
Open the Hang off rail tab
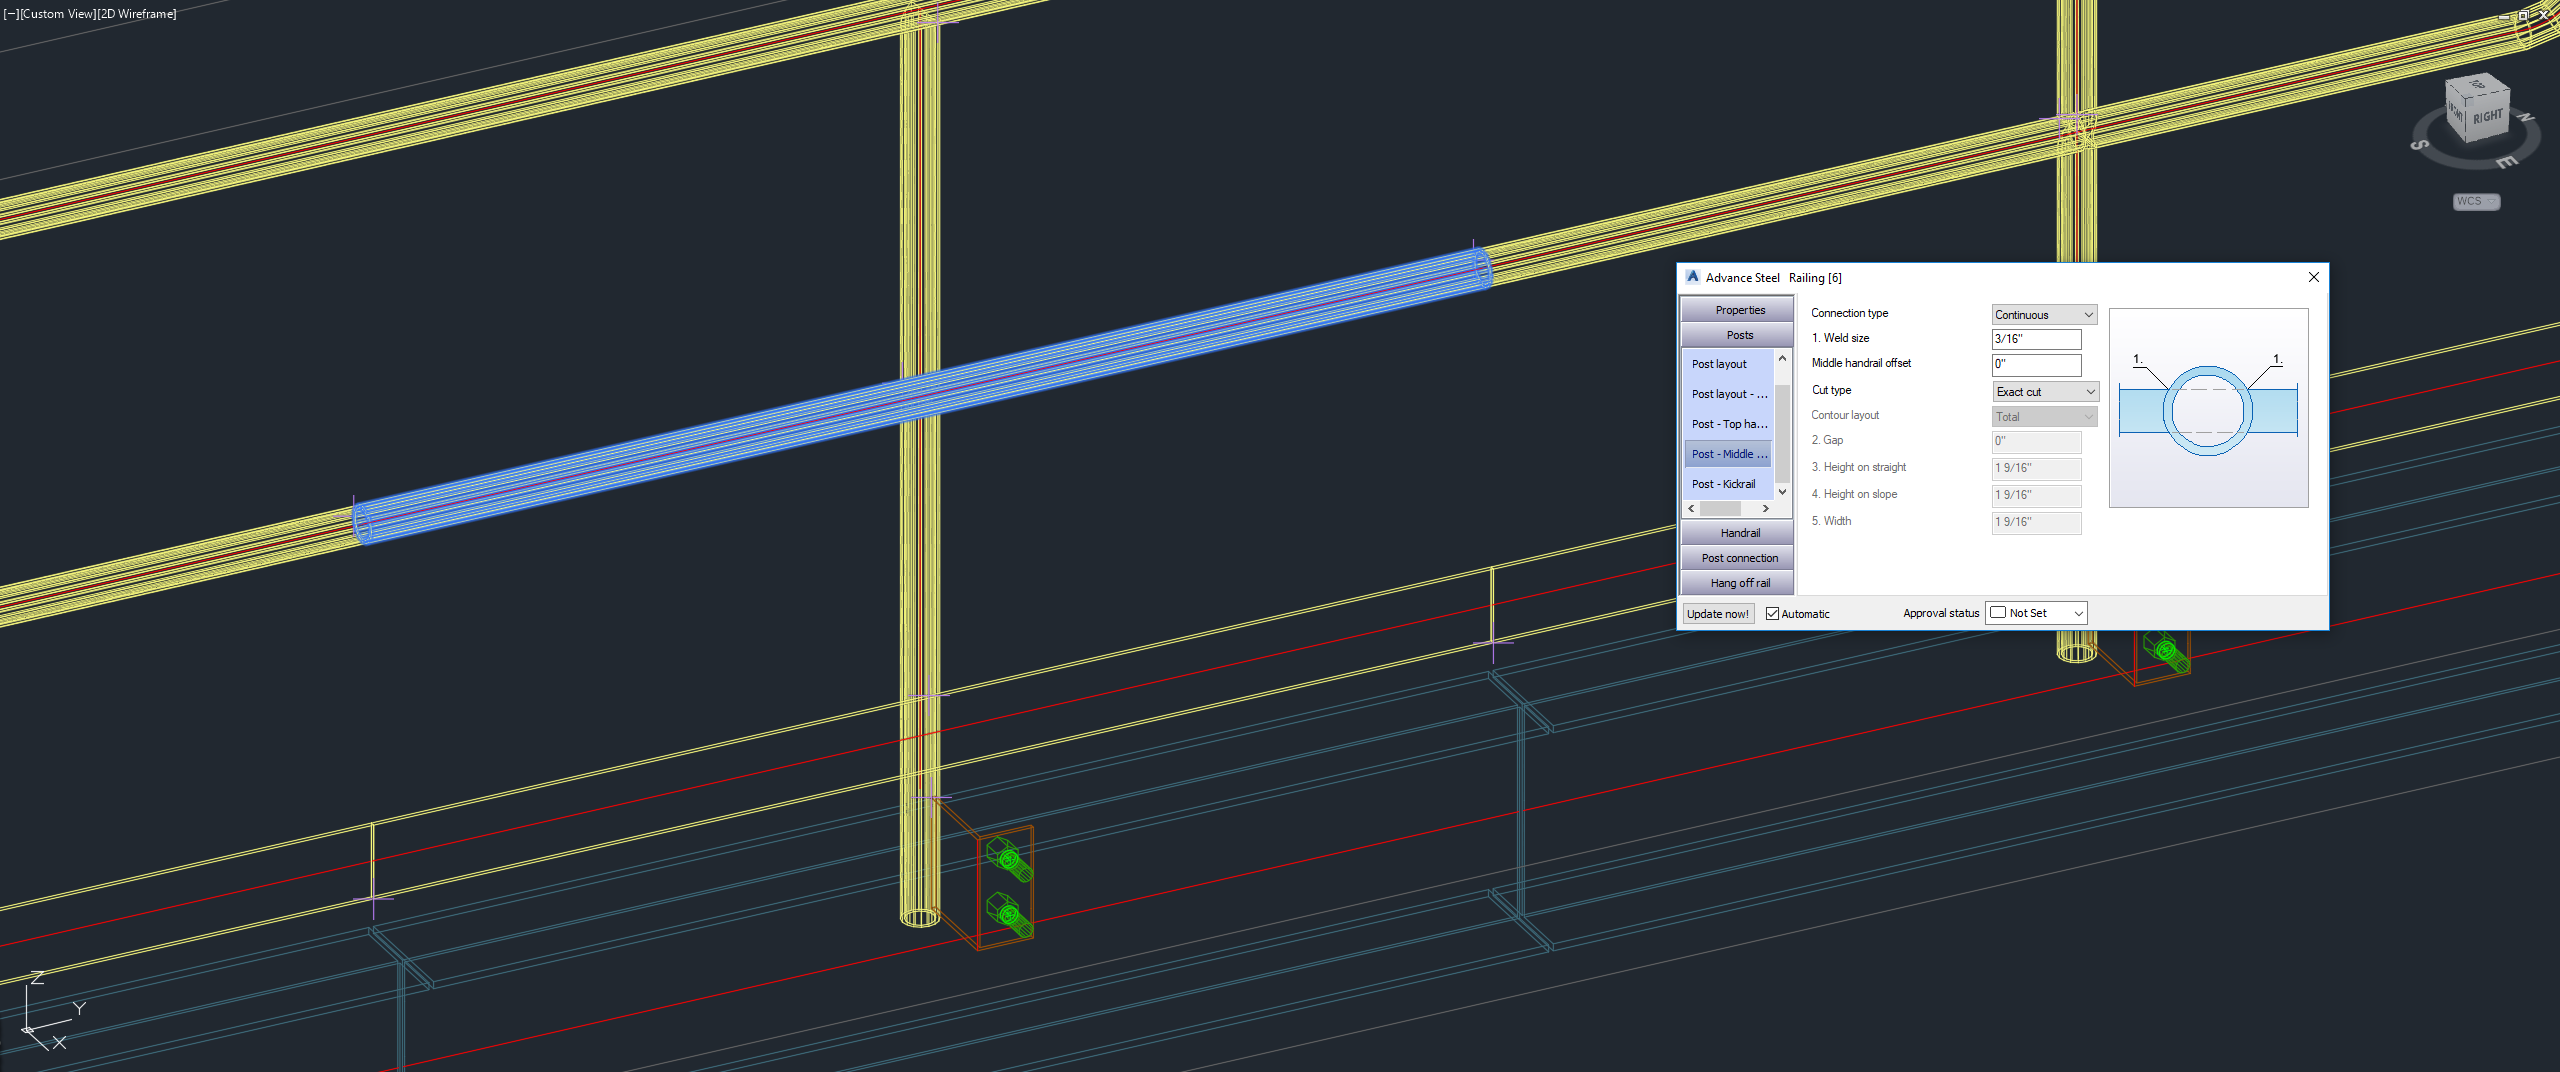tap(1739, 583)
